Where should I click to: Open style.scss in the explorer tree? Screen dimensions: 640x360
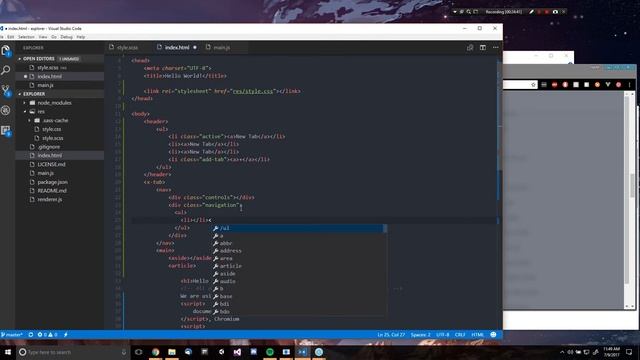(x=53, y=138)
